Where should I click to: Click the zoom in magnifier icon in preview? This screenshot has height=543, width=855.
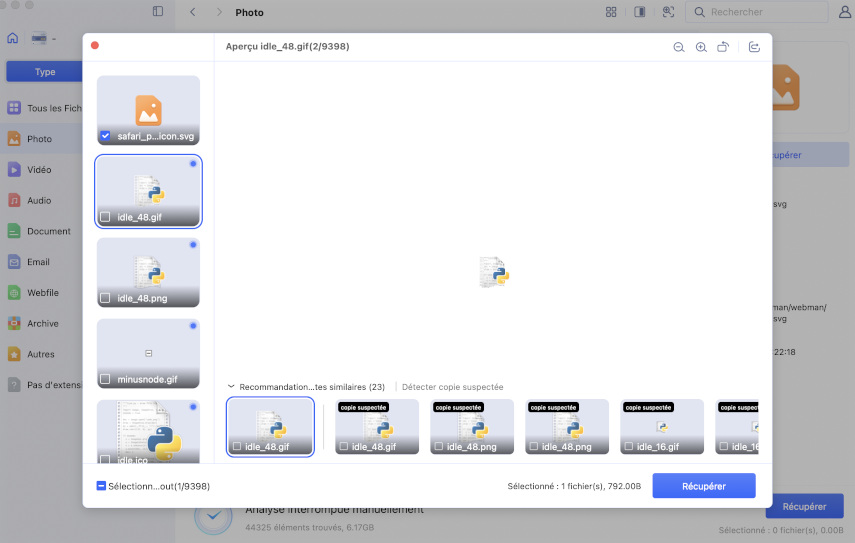click(x=701, y=47)
